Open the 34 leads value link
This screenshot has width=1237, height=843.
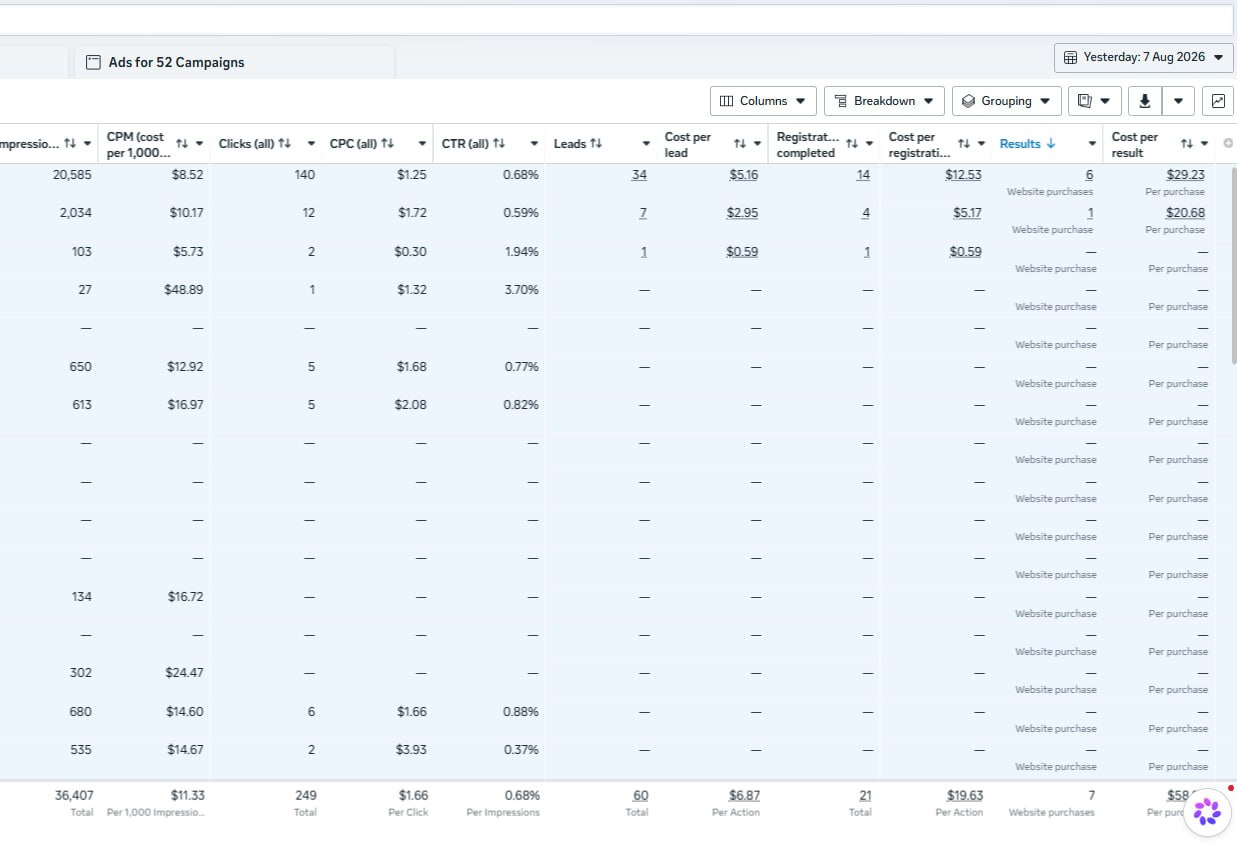639,175
